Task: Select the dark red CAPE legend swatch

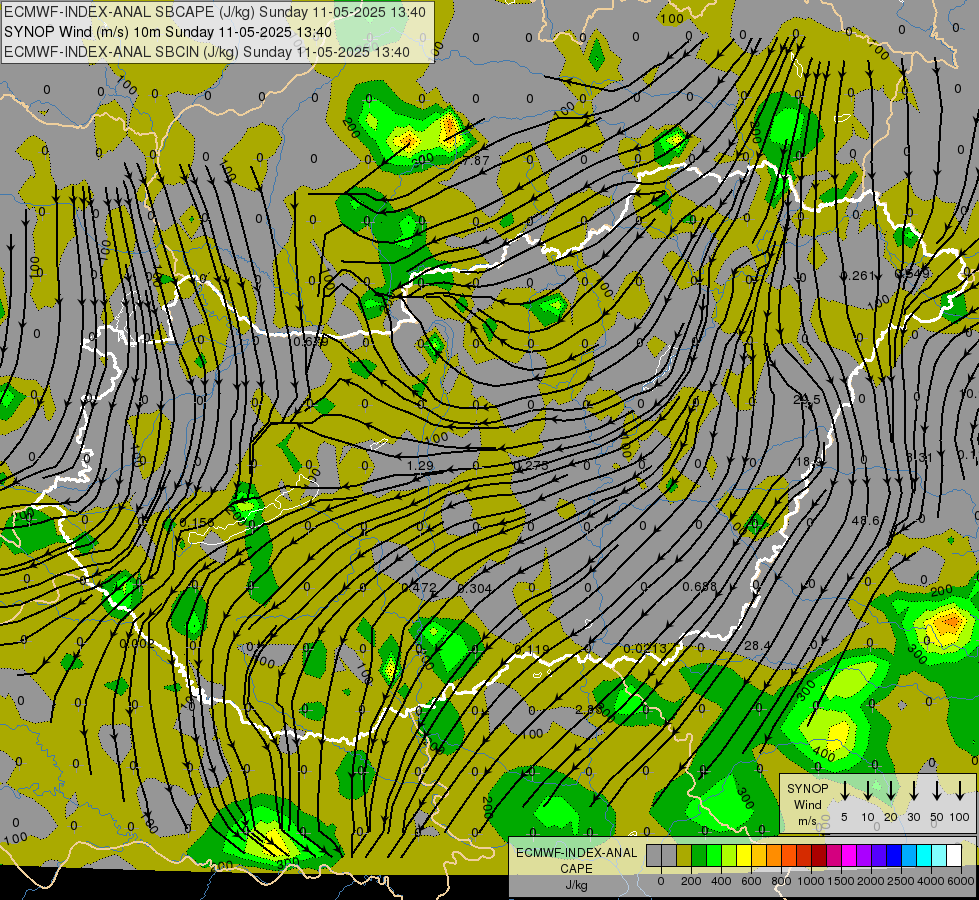Action: pyautogui.click(x=819, y=856)
